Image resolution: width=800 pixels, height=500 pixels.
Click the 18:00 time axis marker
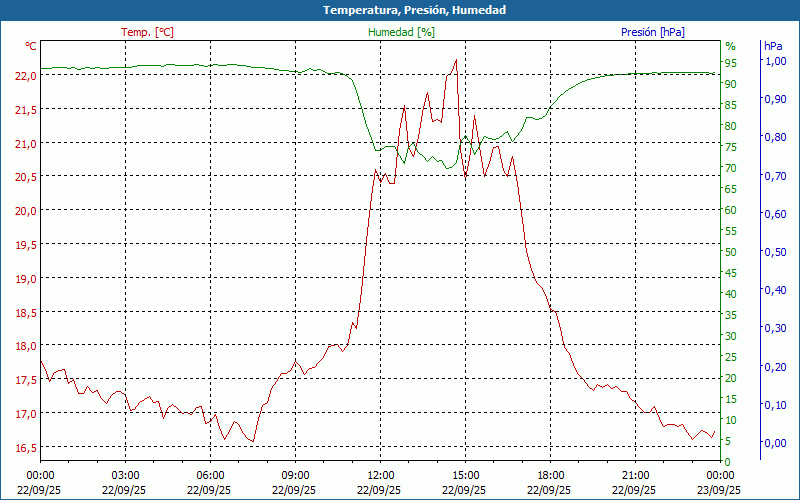click(551, 475)
